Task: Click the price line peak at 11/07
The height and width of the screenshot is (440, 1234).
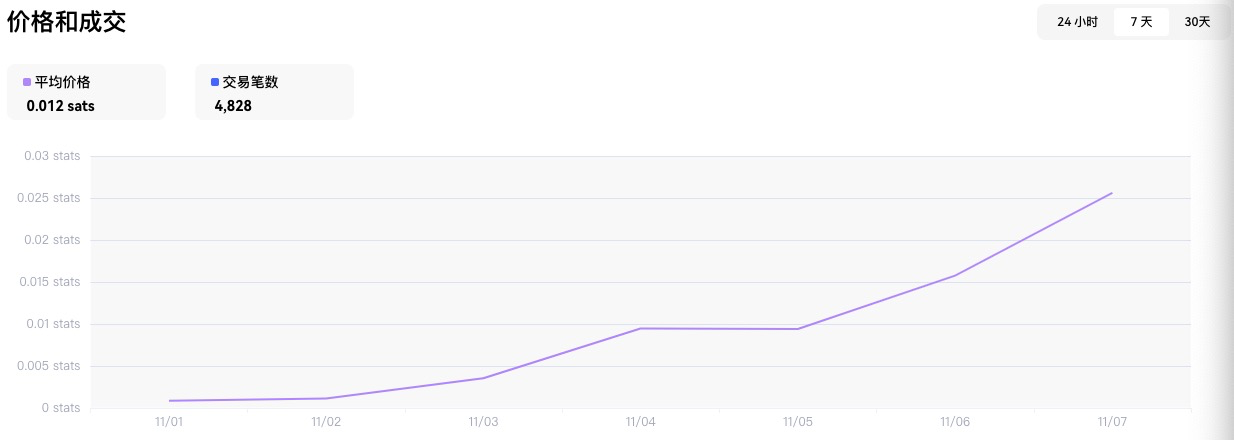Action: coord(1111,193)
